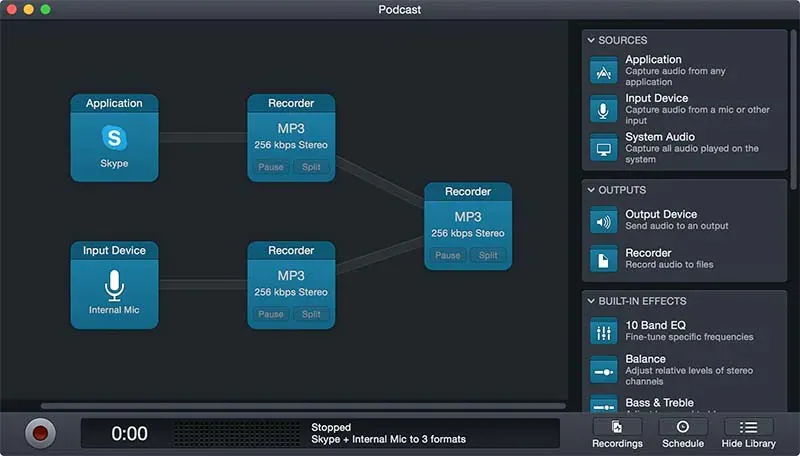Pick the Balance effect icon

click(x=603, y=369)
